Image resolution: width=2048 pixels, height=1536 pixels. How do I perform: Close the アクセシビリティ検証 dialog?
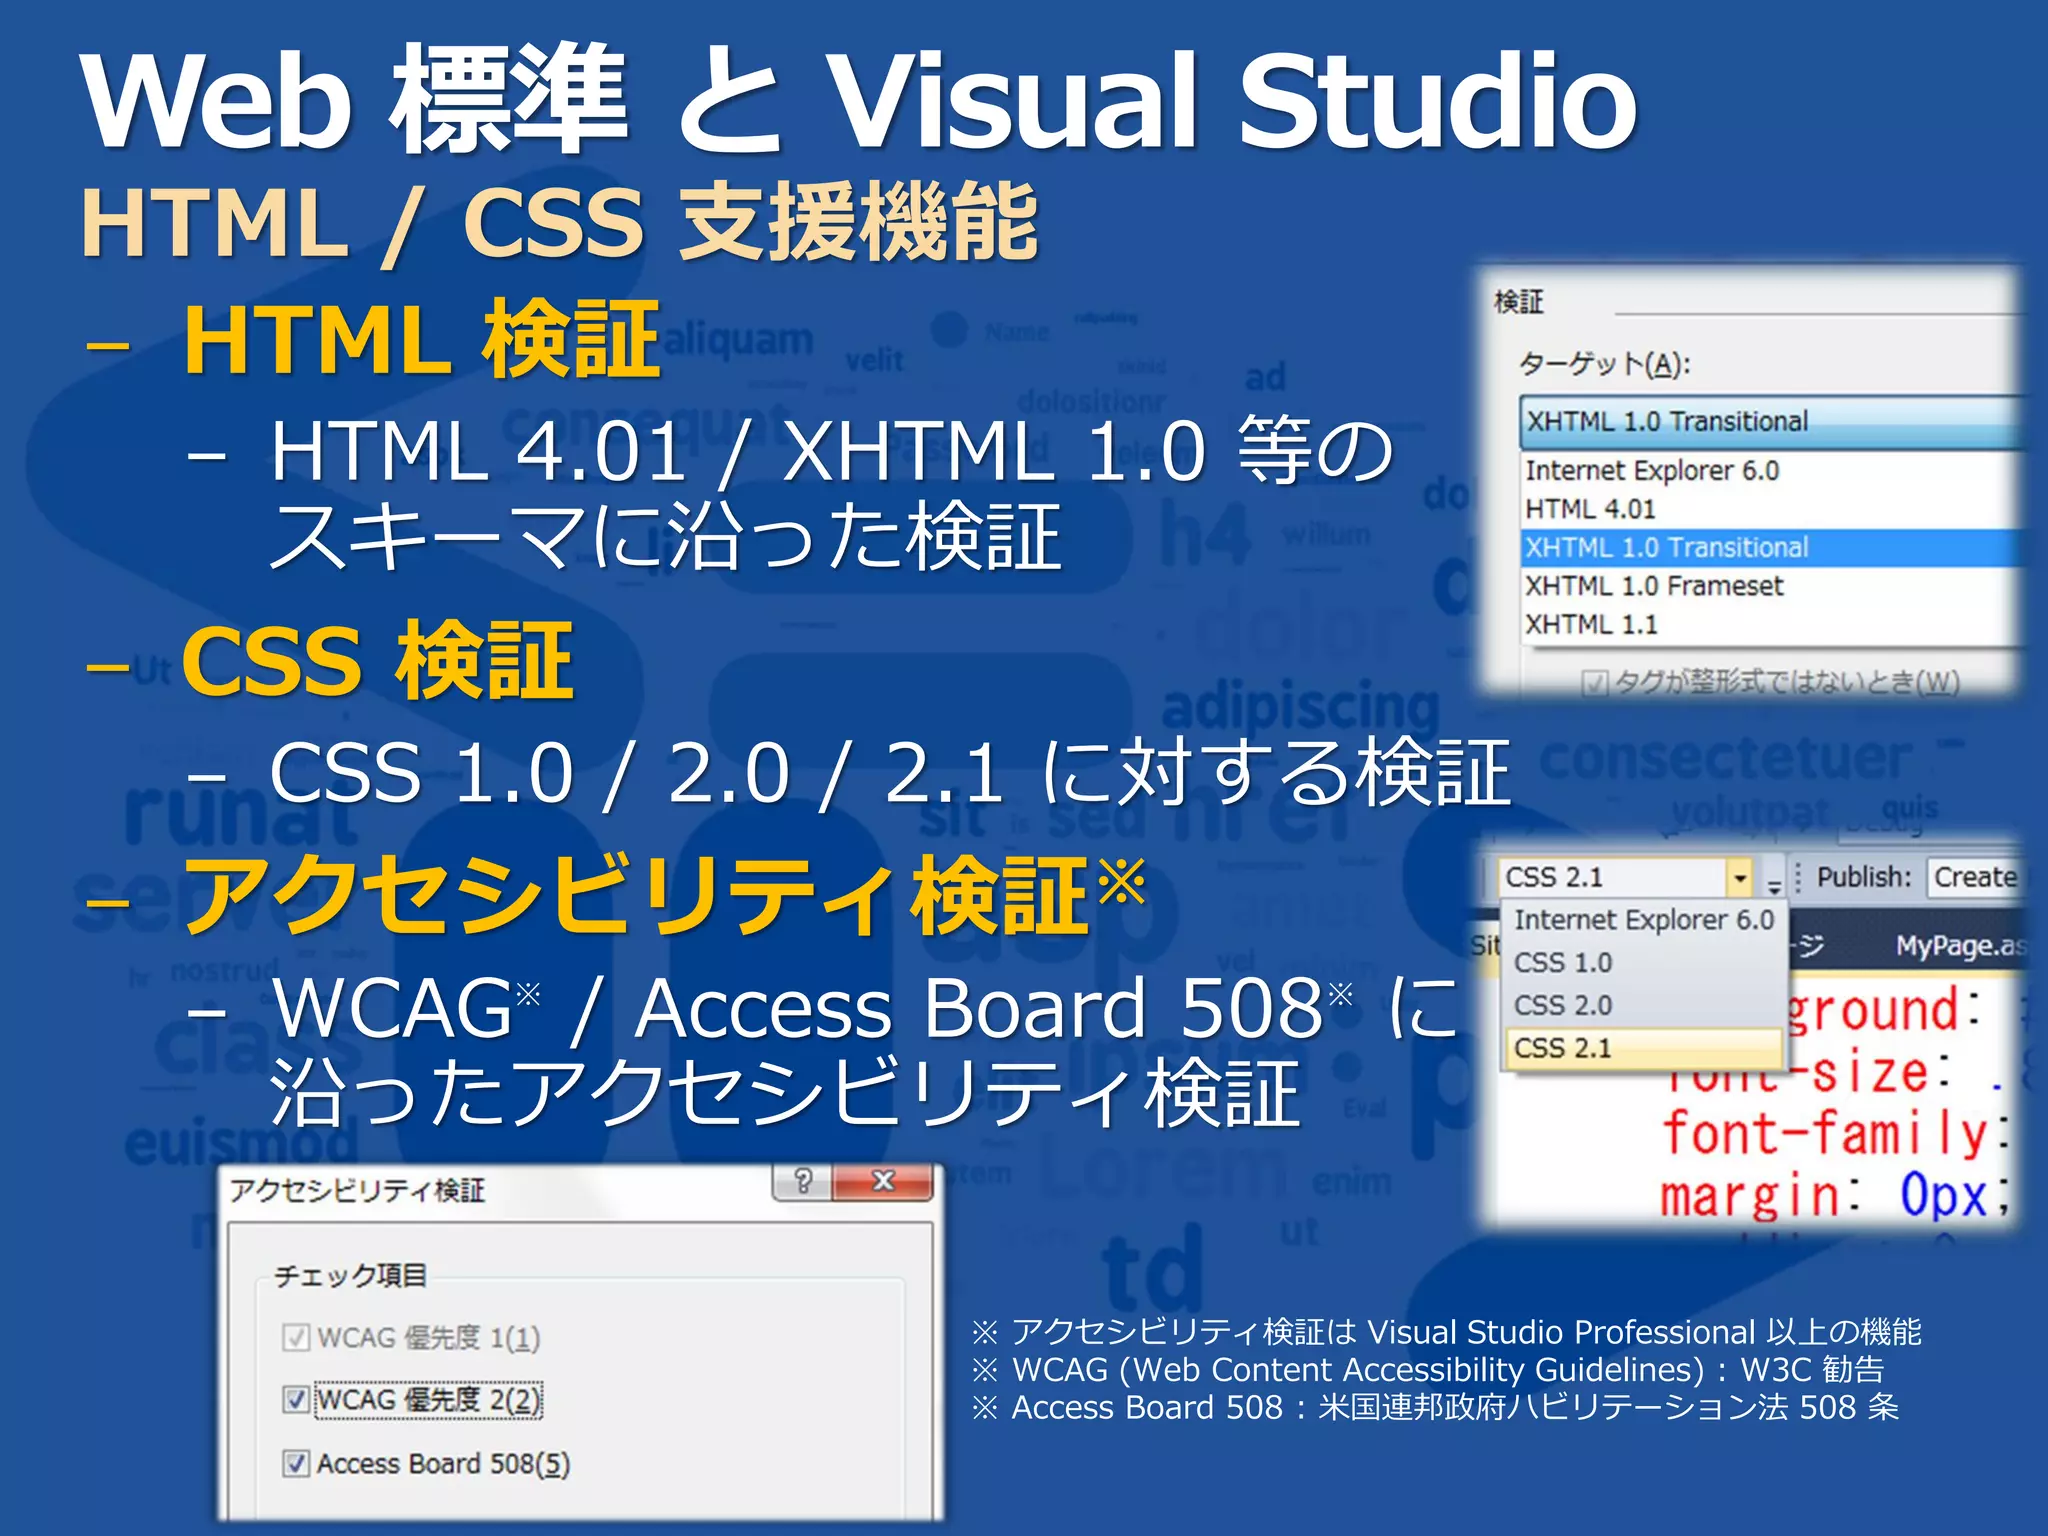(882, 1181)
